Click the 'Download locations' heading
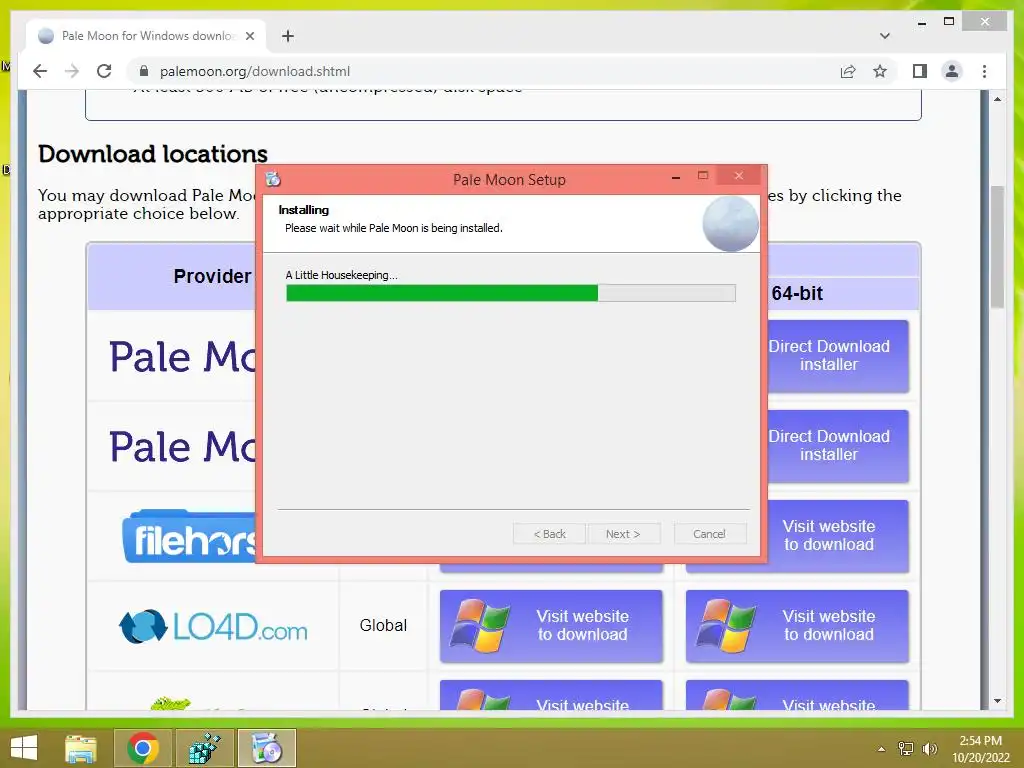The width and height of the screenshot is (1024, 768). click(153, 154)
